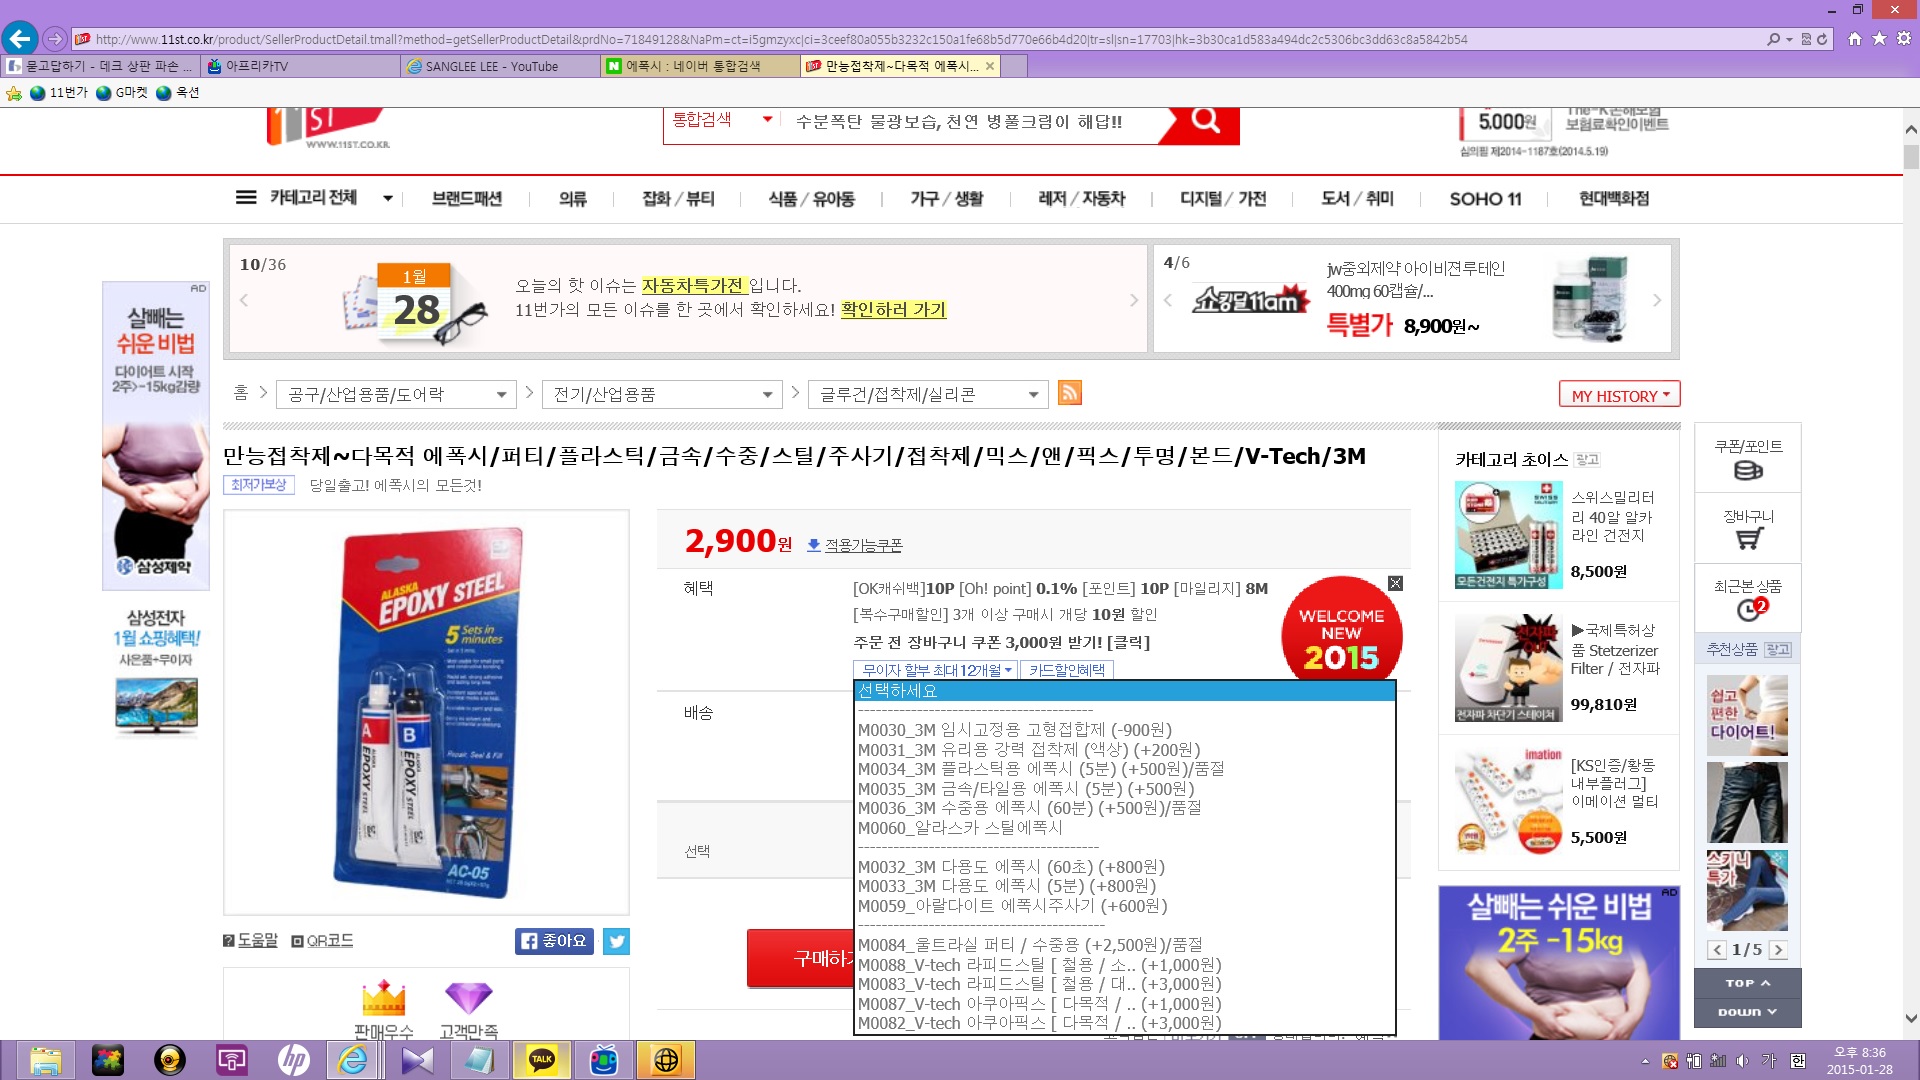Open the 글루건/접착제/실리콘 category dropdown

pyautogui.click(x=927, y=394)
